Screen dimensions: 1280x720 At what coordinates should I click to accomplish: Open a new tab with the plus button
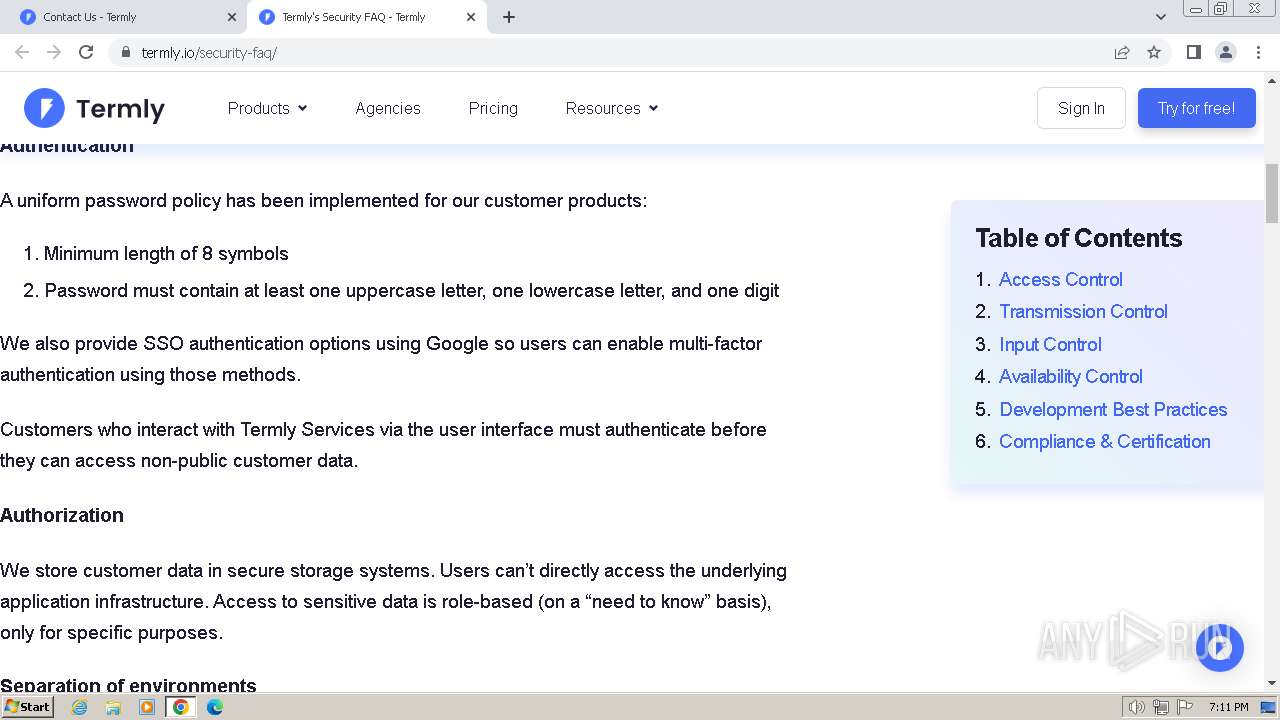coord(509,17)
